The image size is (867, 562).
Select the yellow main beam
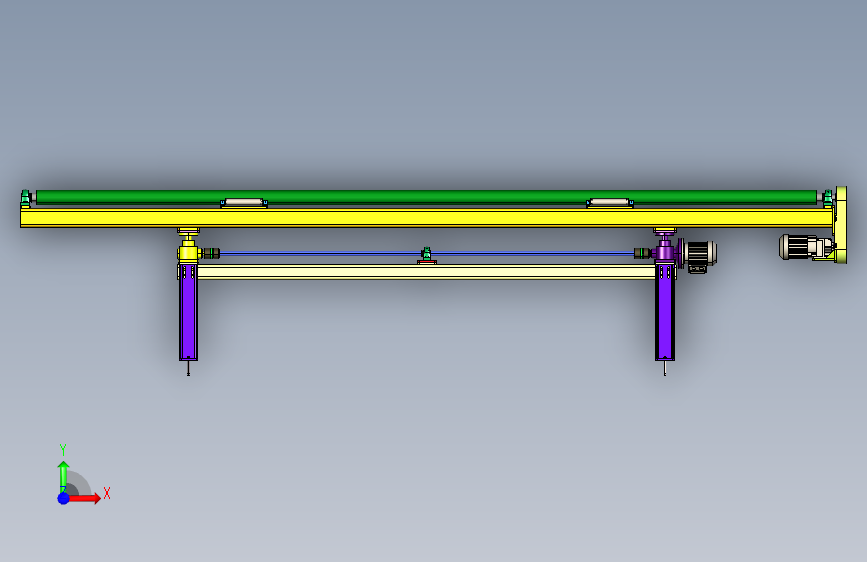[427, 218]
